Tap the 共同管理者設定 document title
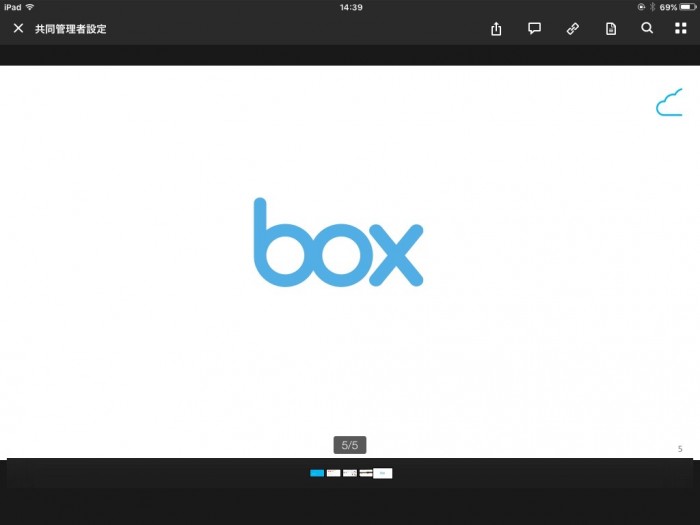The height and width of the screenshot is (525, 700). [x=71, y=29]
